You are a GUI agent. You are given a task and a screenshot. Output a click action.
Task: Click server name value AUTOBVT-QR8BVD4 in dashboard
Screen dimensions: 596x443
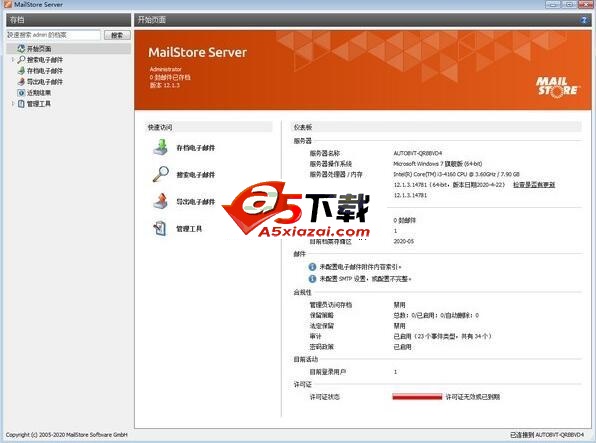point(417,153)
